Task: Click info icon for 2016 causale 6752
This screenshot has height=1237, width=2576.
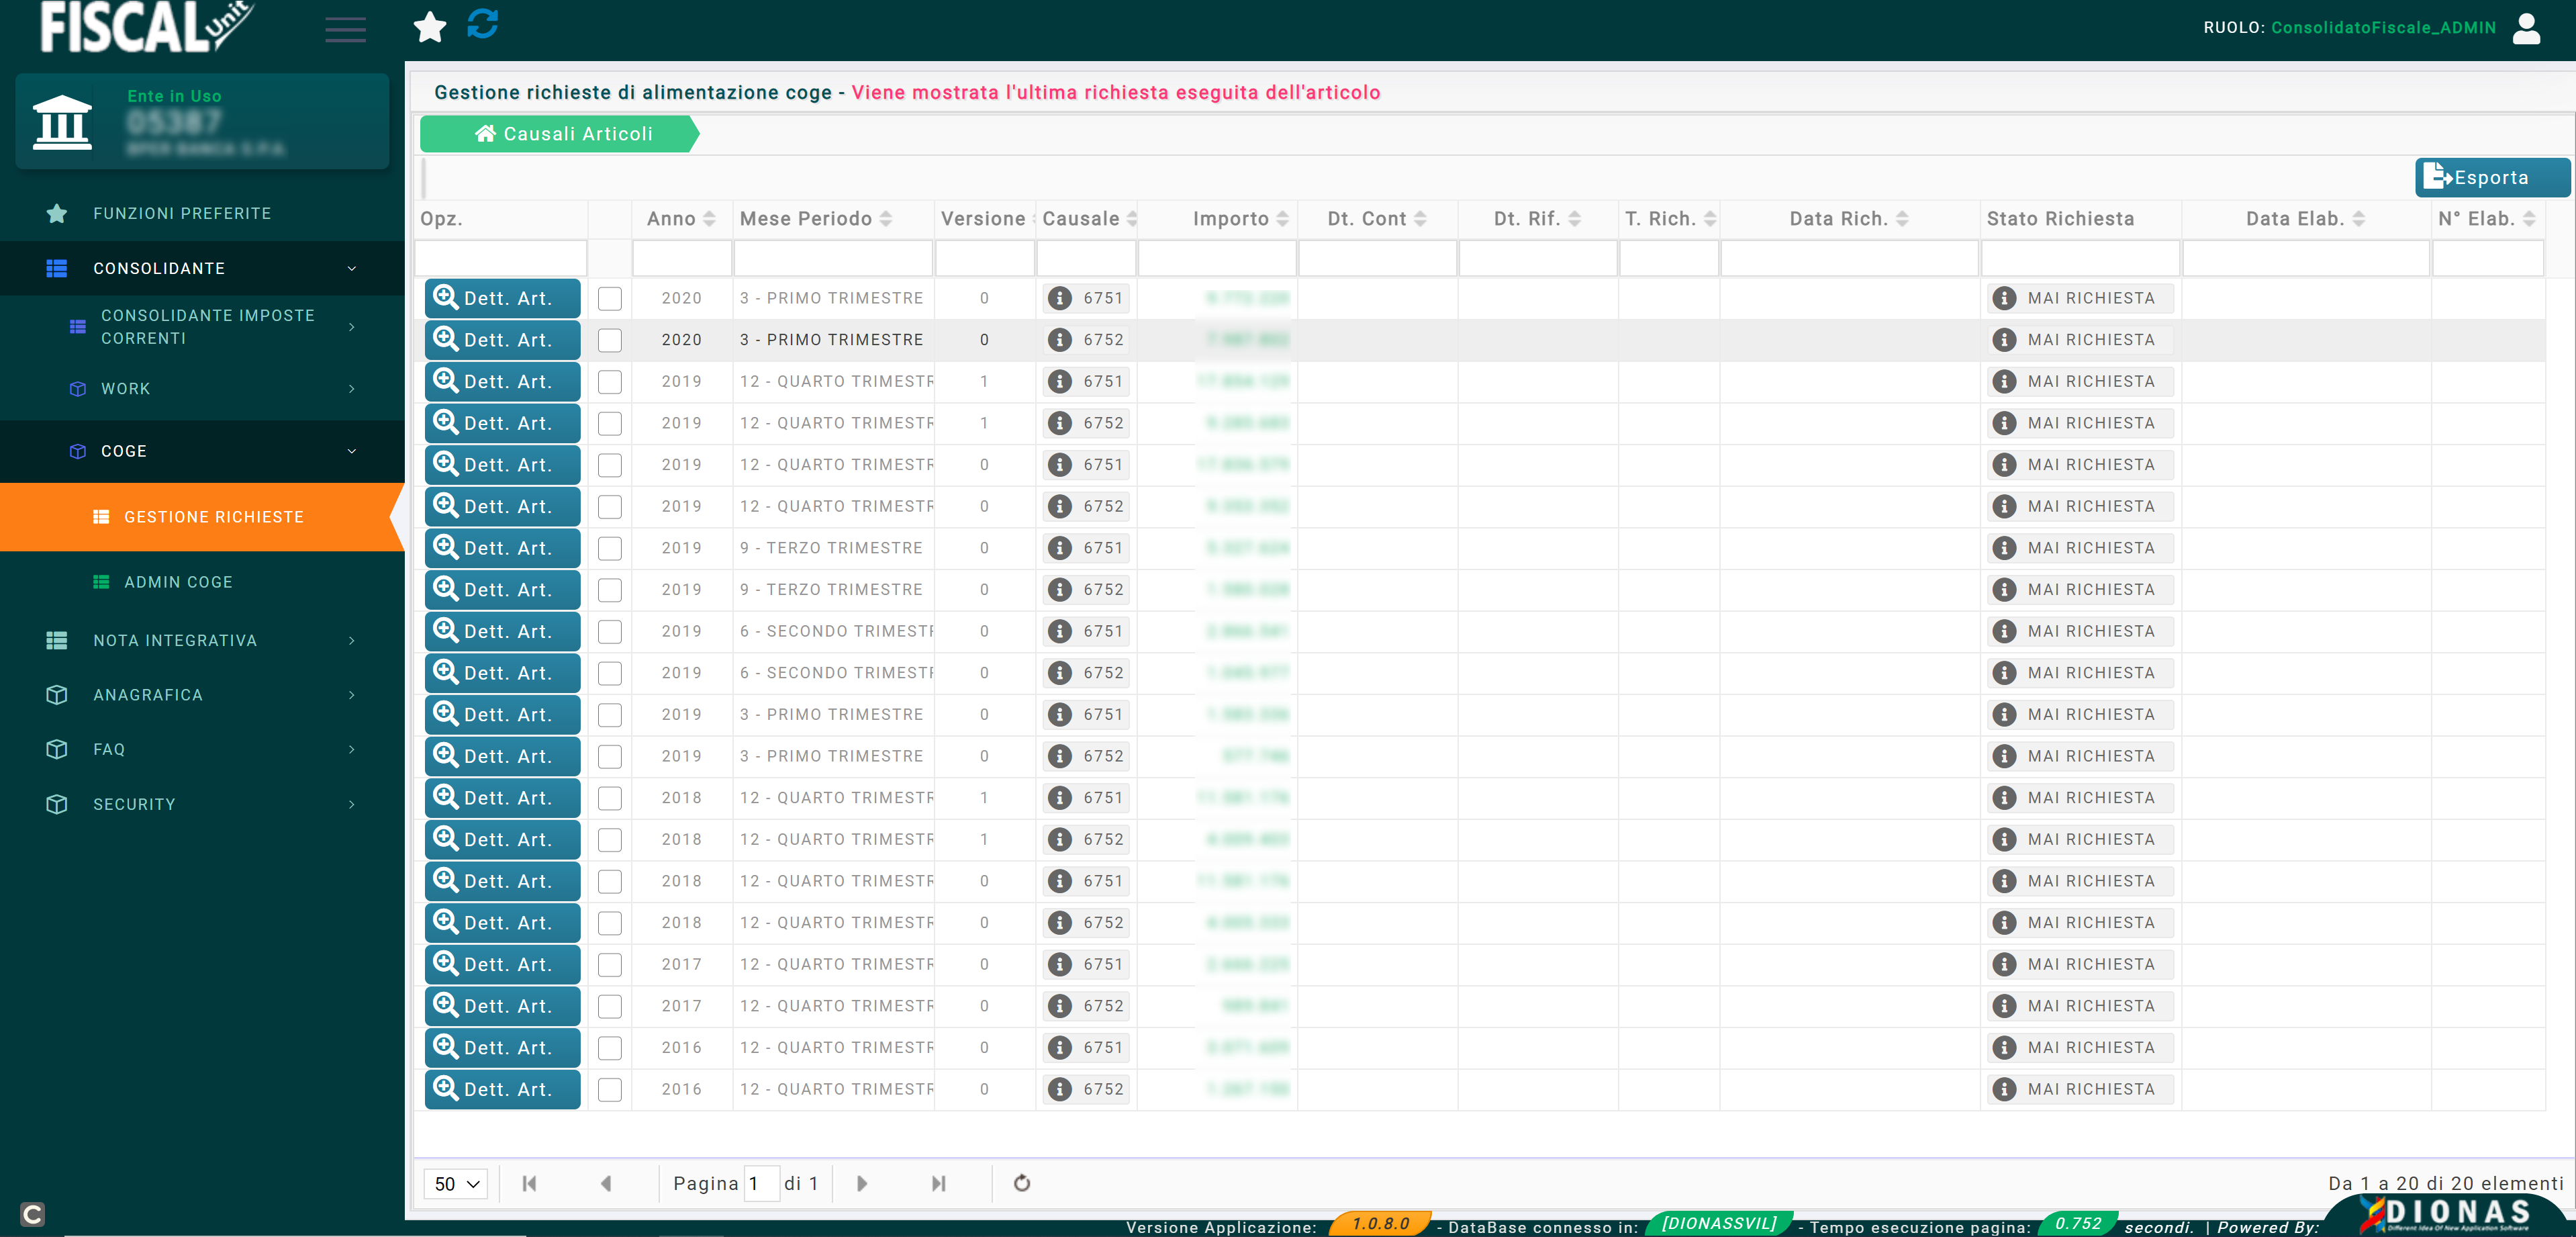Action: tap(1060, 1089)
